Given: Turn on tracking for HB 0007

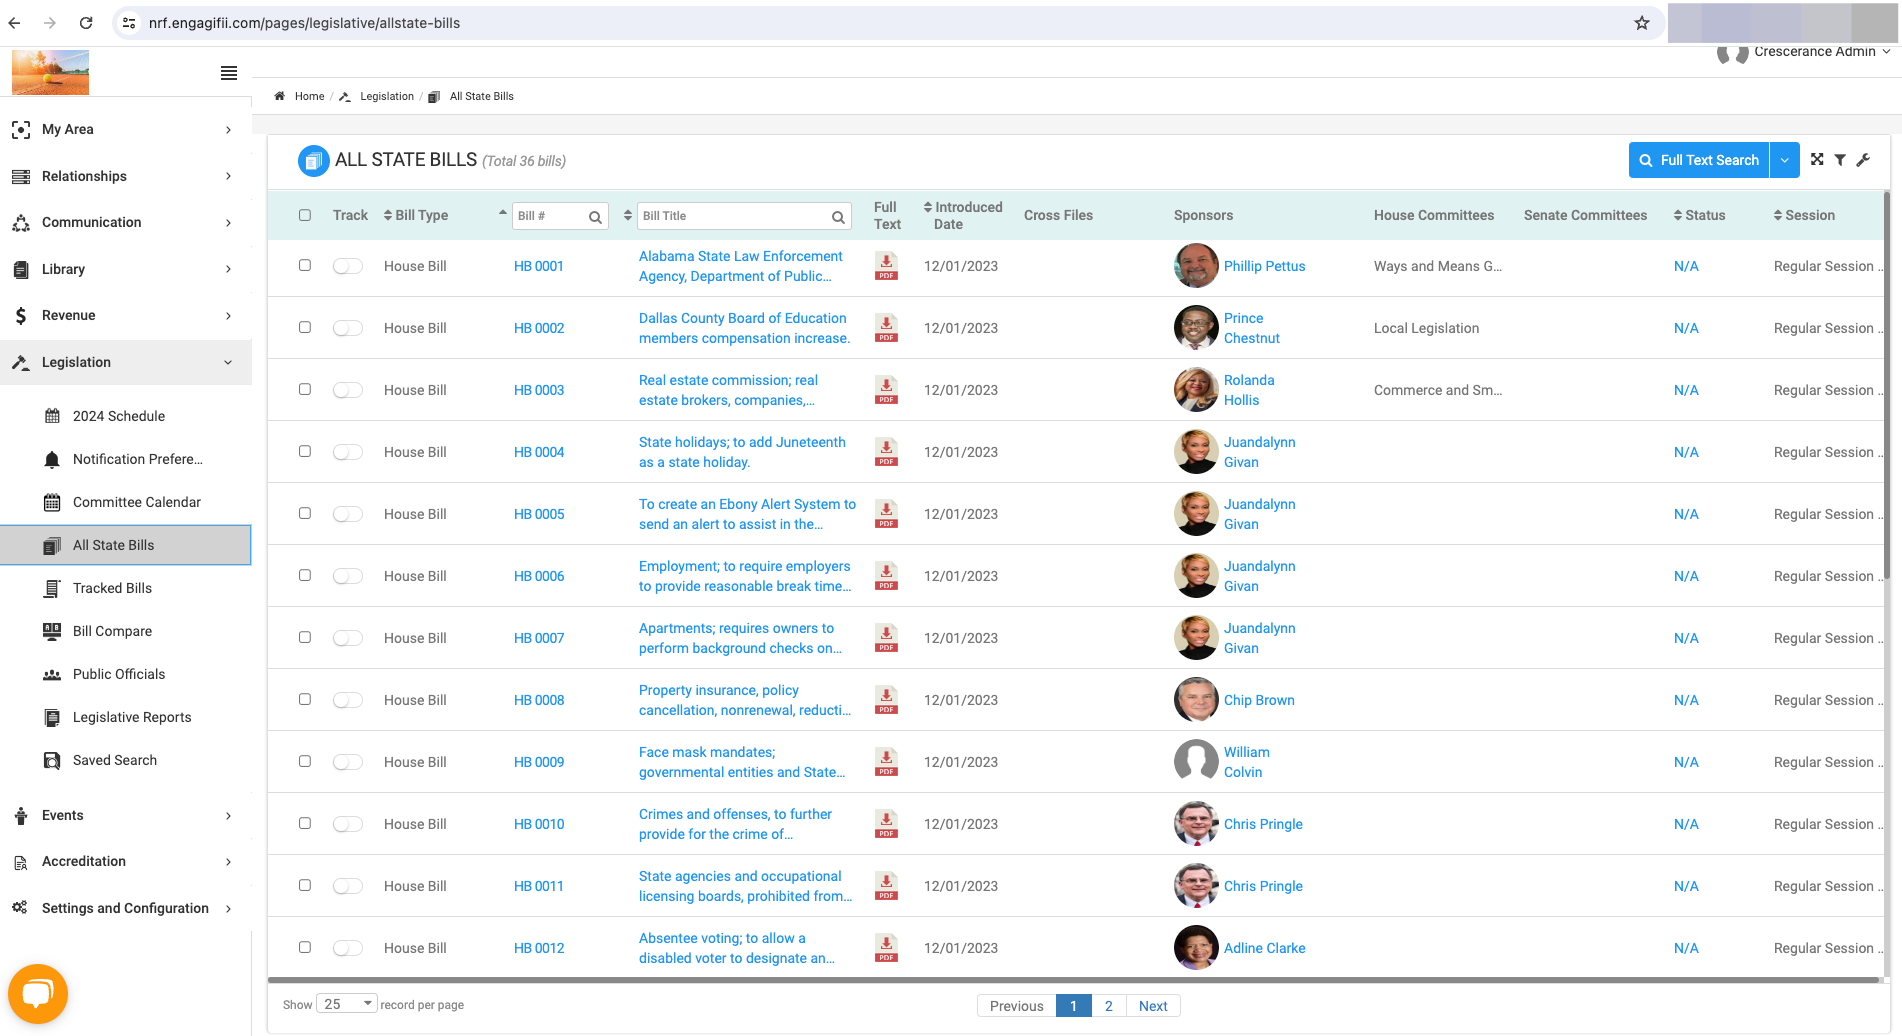Looking at the screenshot, I should click(348, 638).
